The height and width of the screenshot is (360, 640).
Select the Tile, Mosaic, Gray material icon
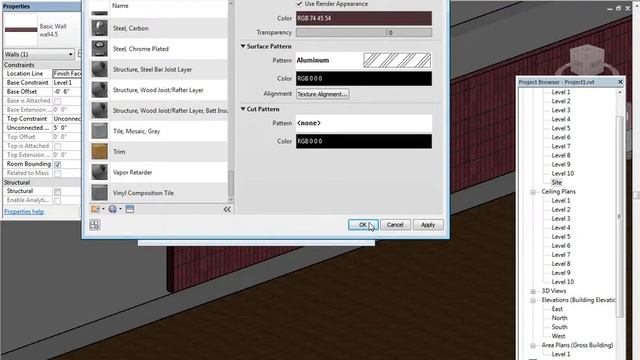(99, 131)
